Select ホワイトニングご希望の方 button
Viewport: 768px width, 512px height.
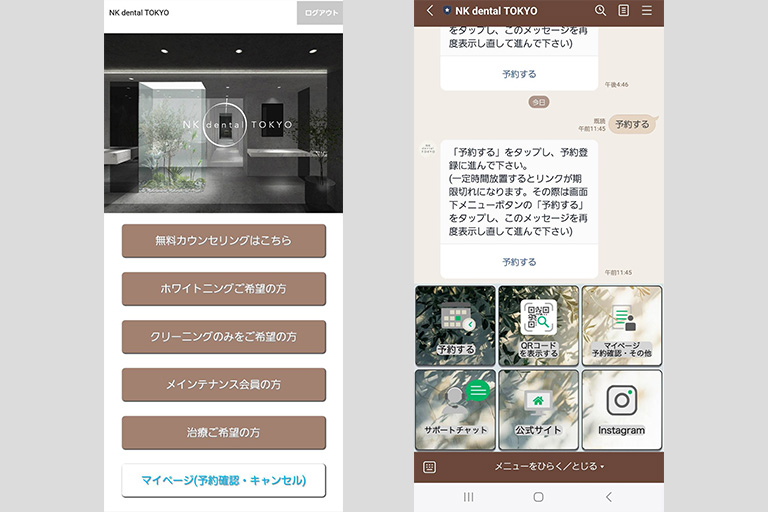(224, 289)
